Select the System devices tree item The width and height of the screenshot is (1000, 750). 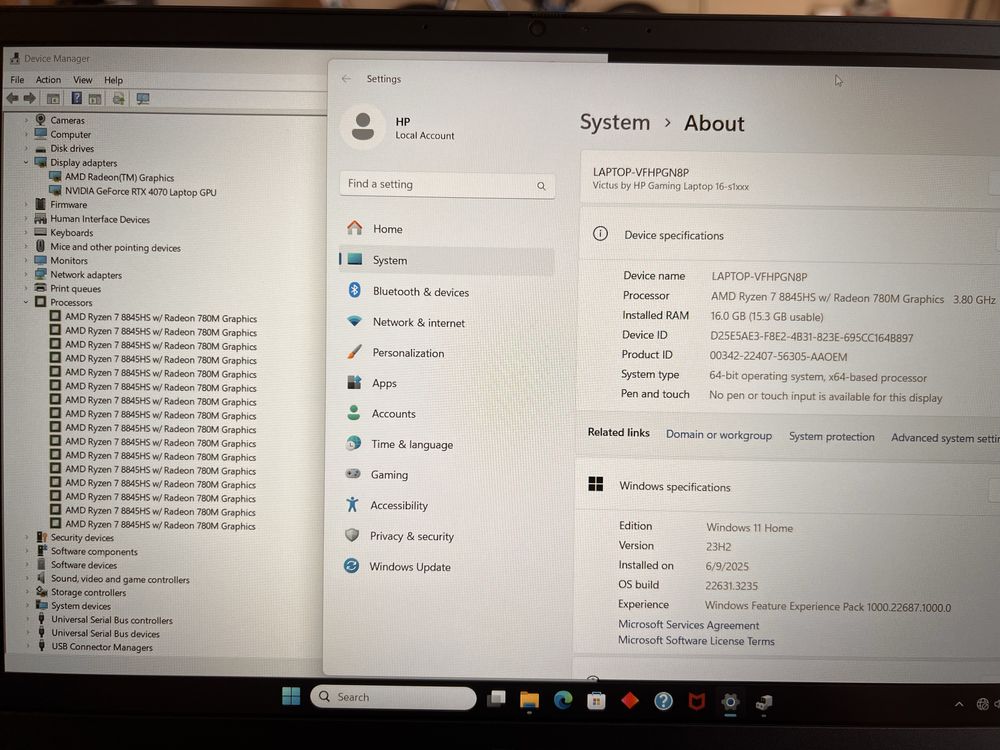81,606
